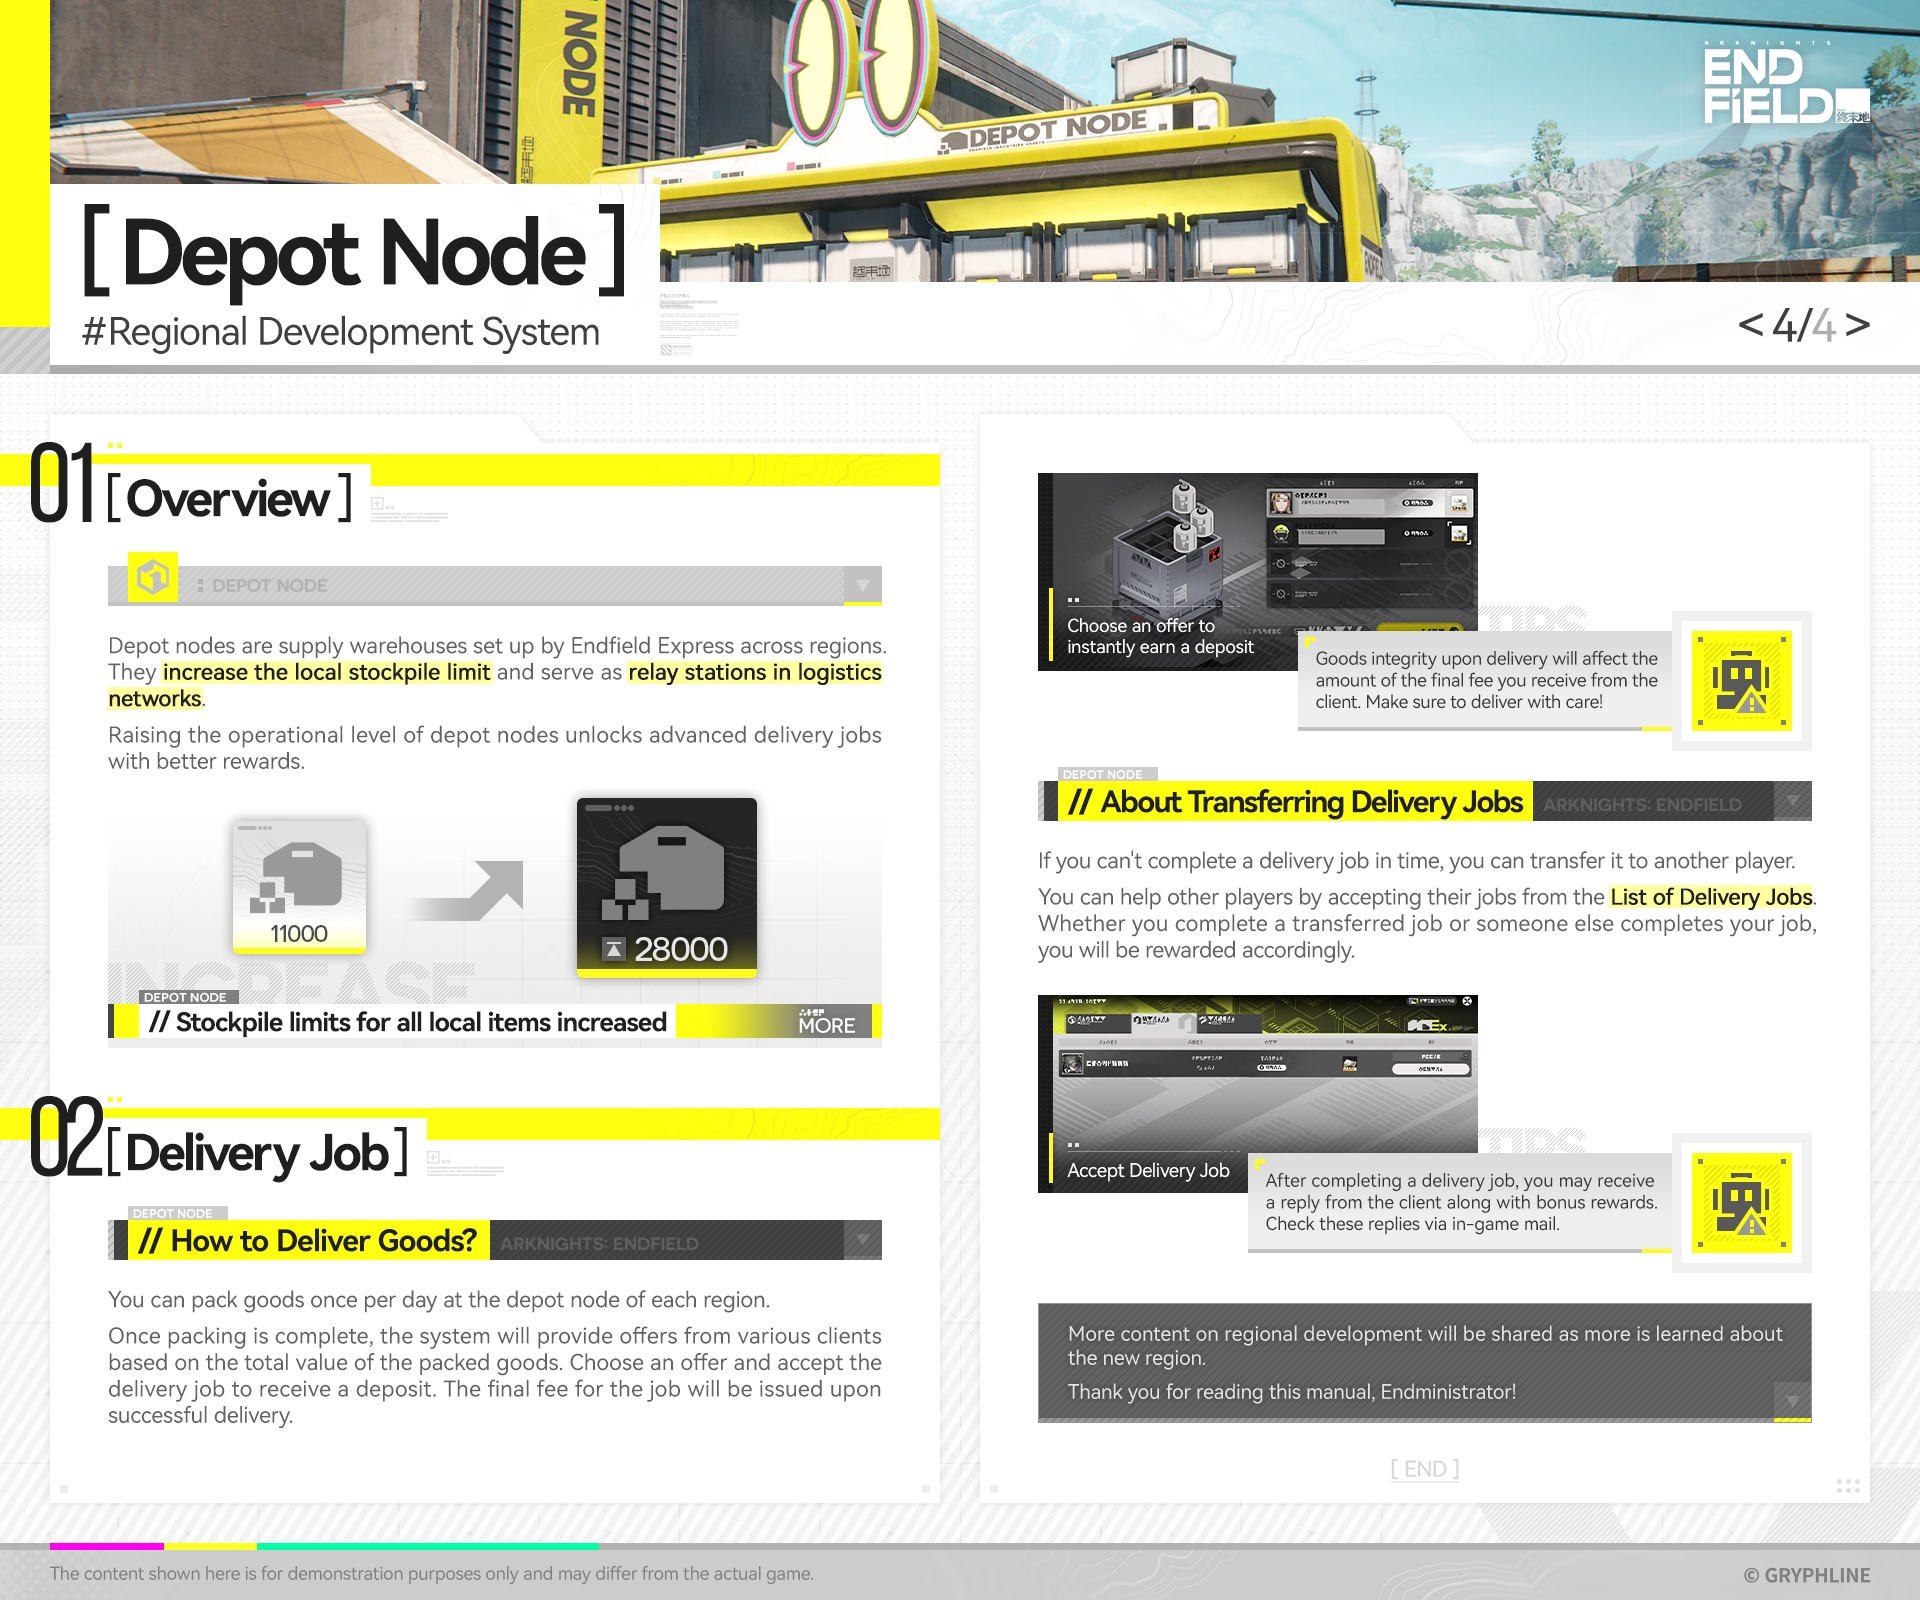Click the close X on delivery jobs screenshot
Screen dimensions: 1920x1600
tap(1467, 1001)
